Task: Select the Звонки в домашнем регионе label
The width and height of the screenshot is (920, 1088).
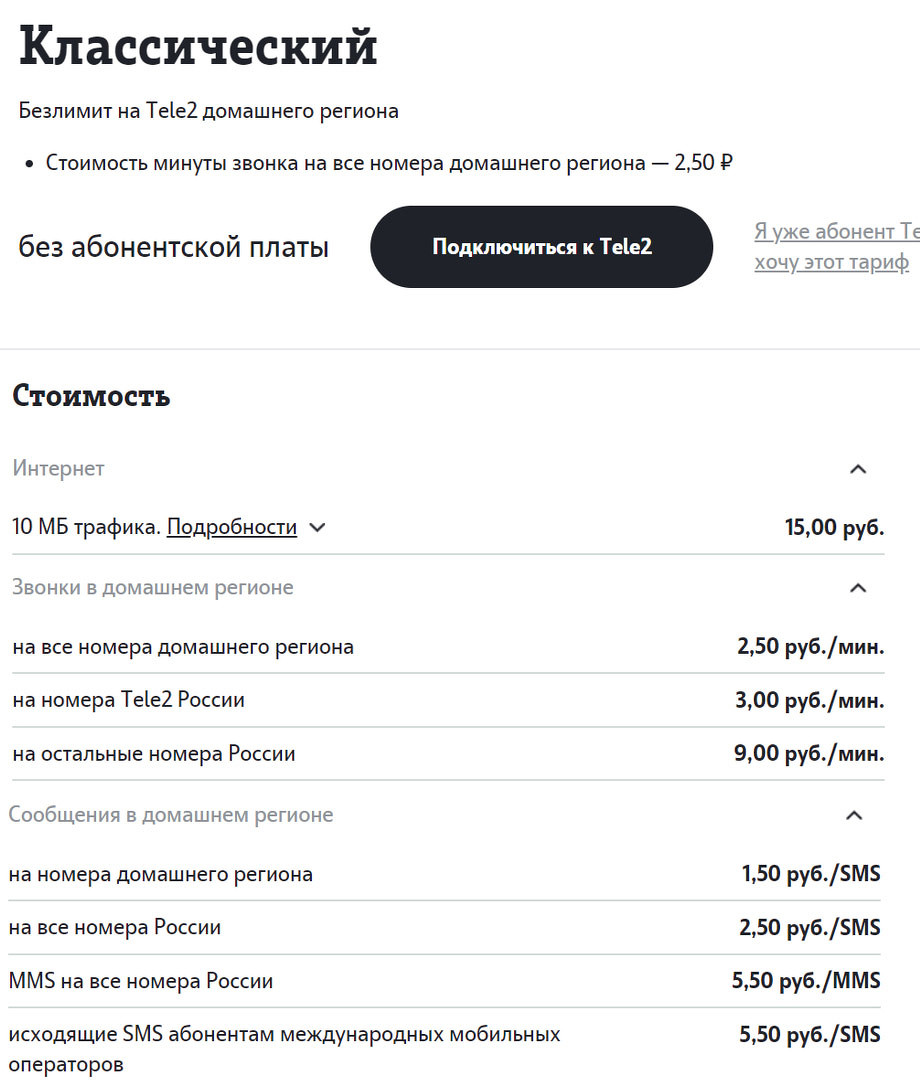Action: click(152, 588)
